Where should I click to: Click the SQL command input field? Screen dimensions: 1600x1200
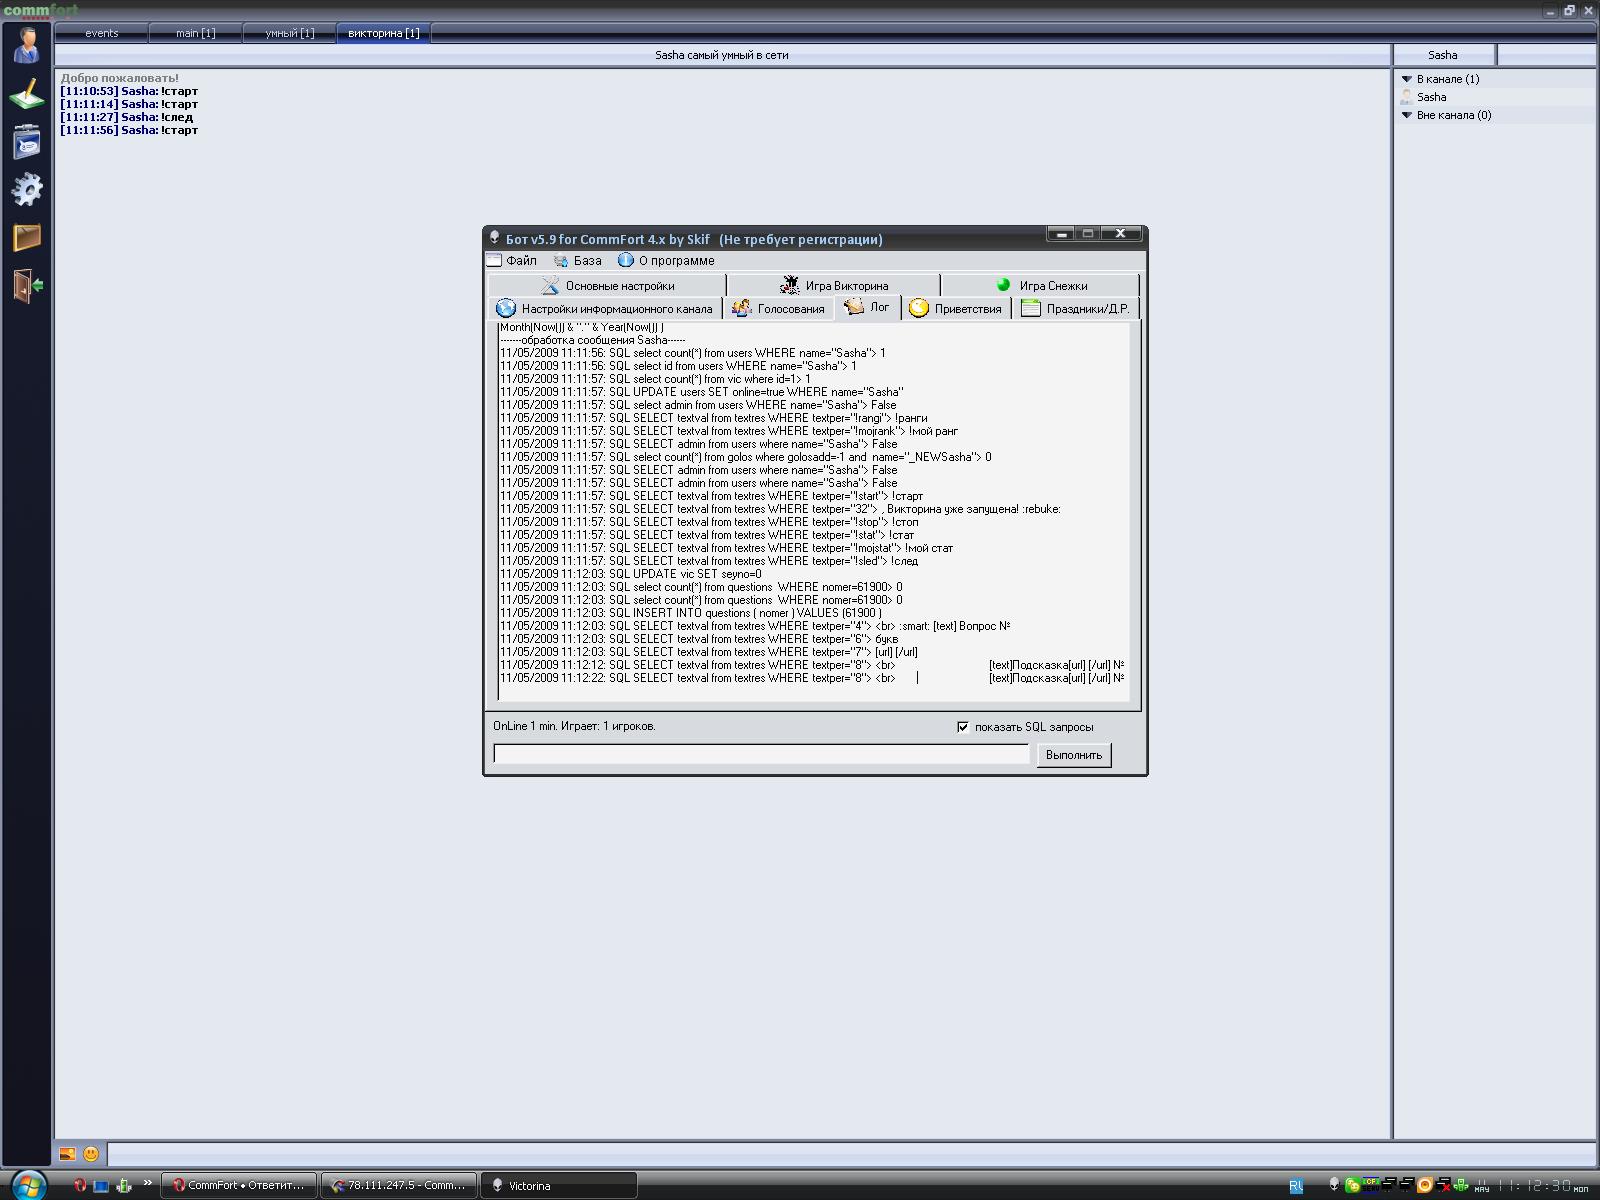click(760, 754)
